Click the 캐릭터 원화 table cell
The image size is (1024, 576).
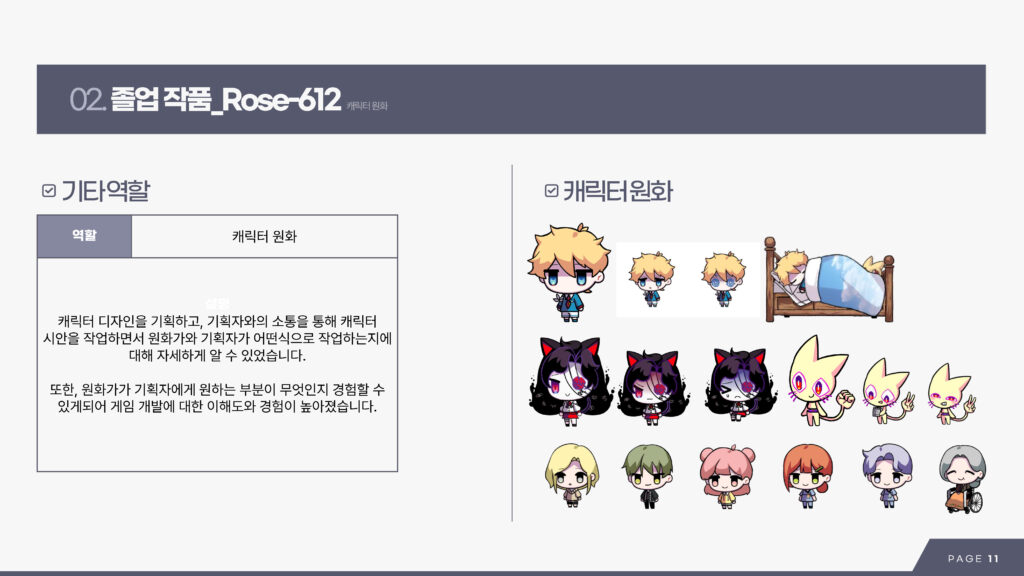tap(264, 236)
